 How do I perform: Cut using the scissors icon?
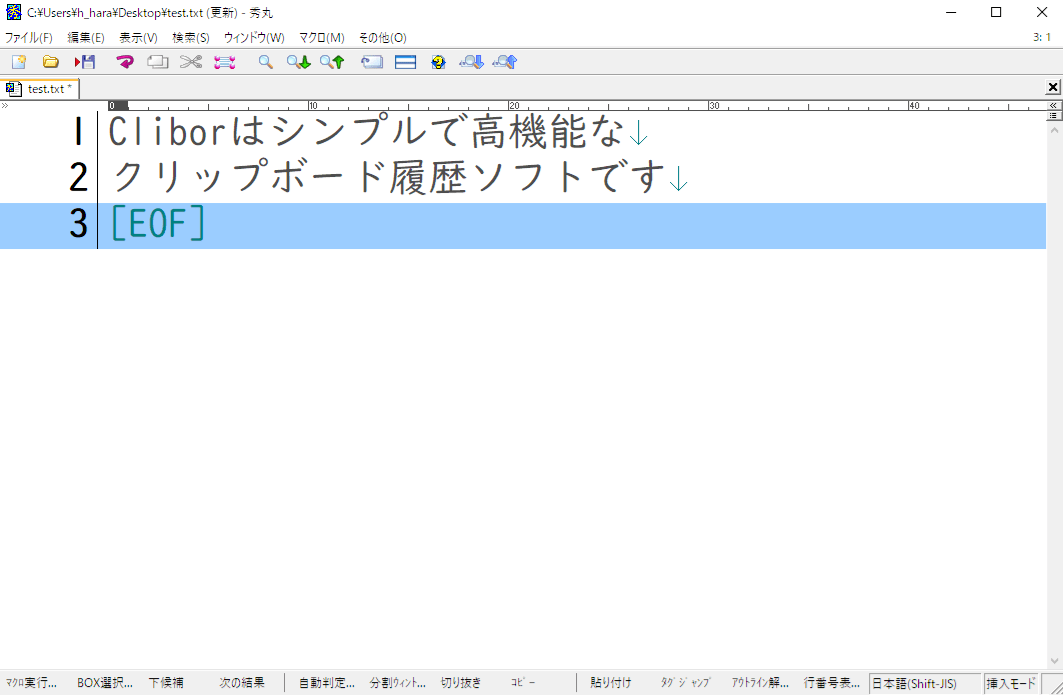click(191, 62)
